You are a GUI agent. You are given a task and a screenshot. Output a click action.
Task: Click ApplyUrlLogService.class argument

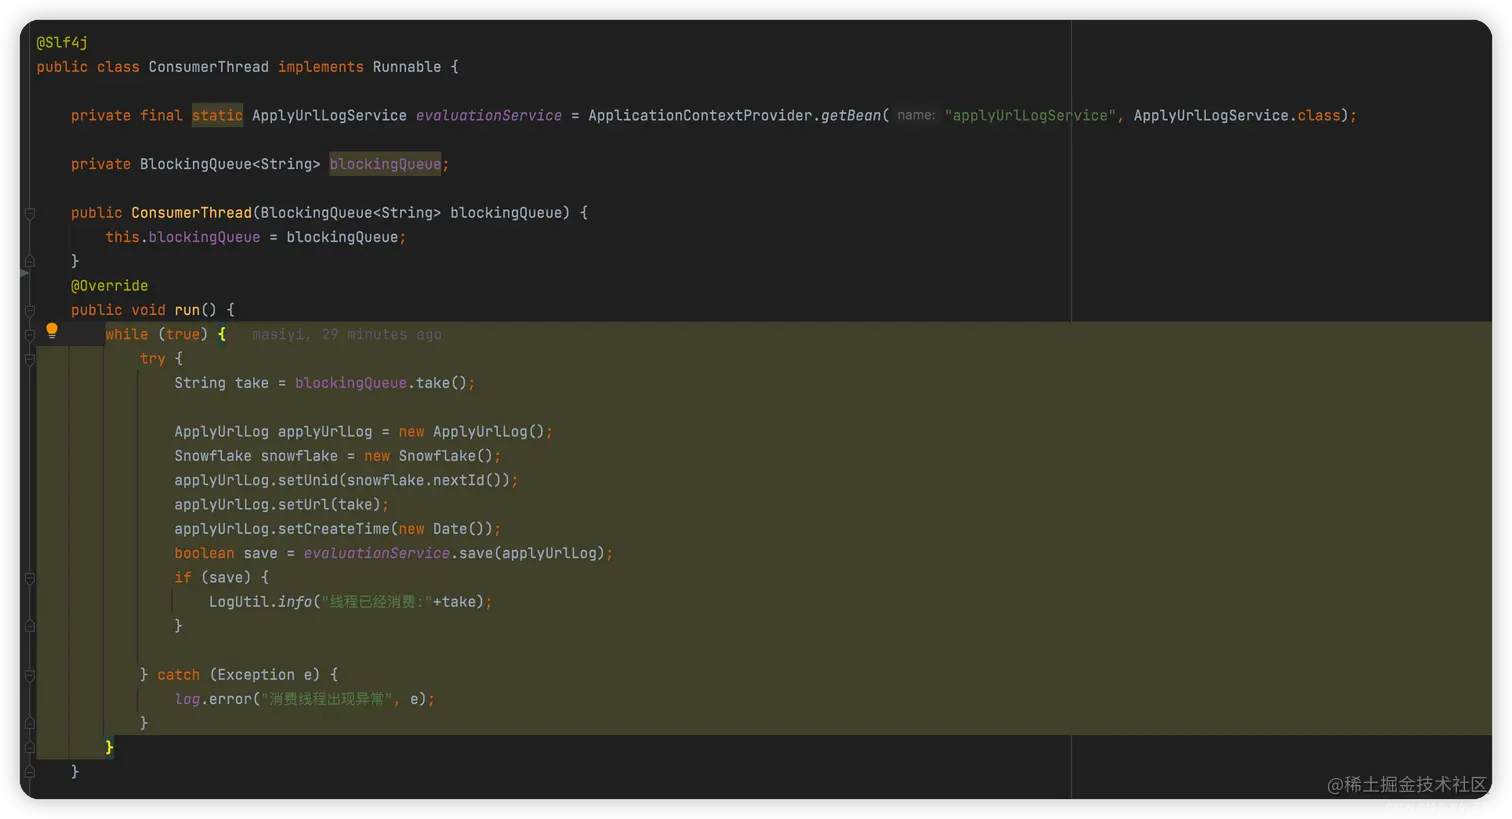1237,116
